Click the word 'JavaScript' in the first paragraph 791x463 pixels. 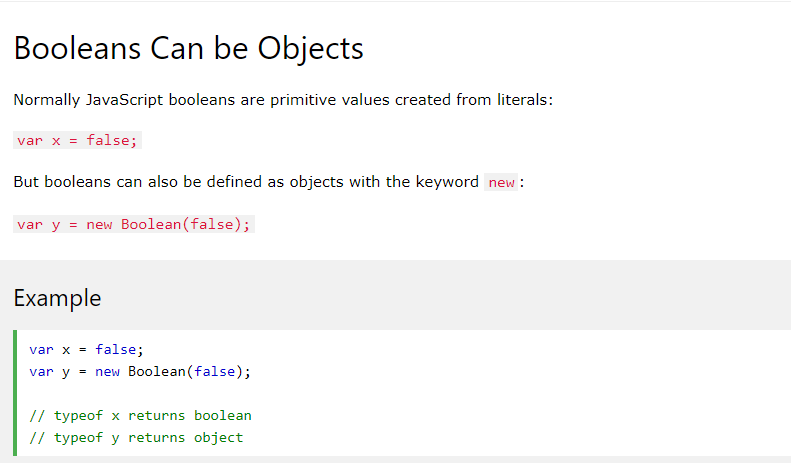(x=124, y=100)
